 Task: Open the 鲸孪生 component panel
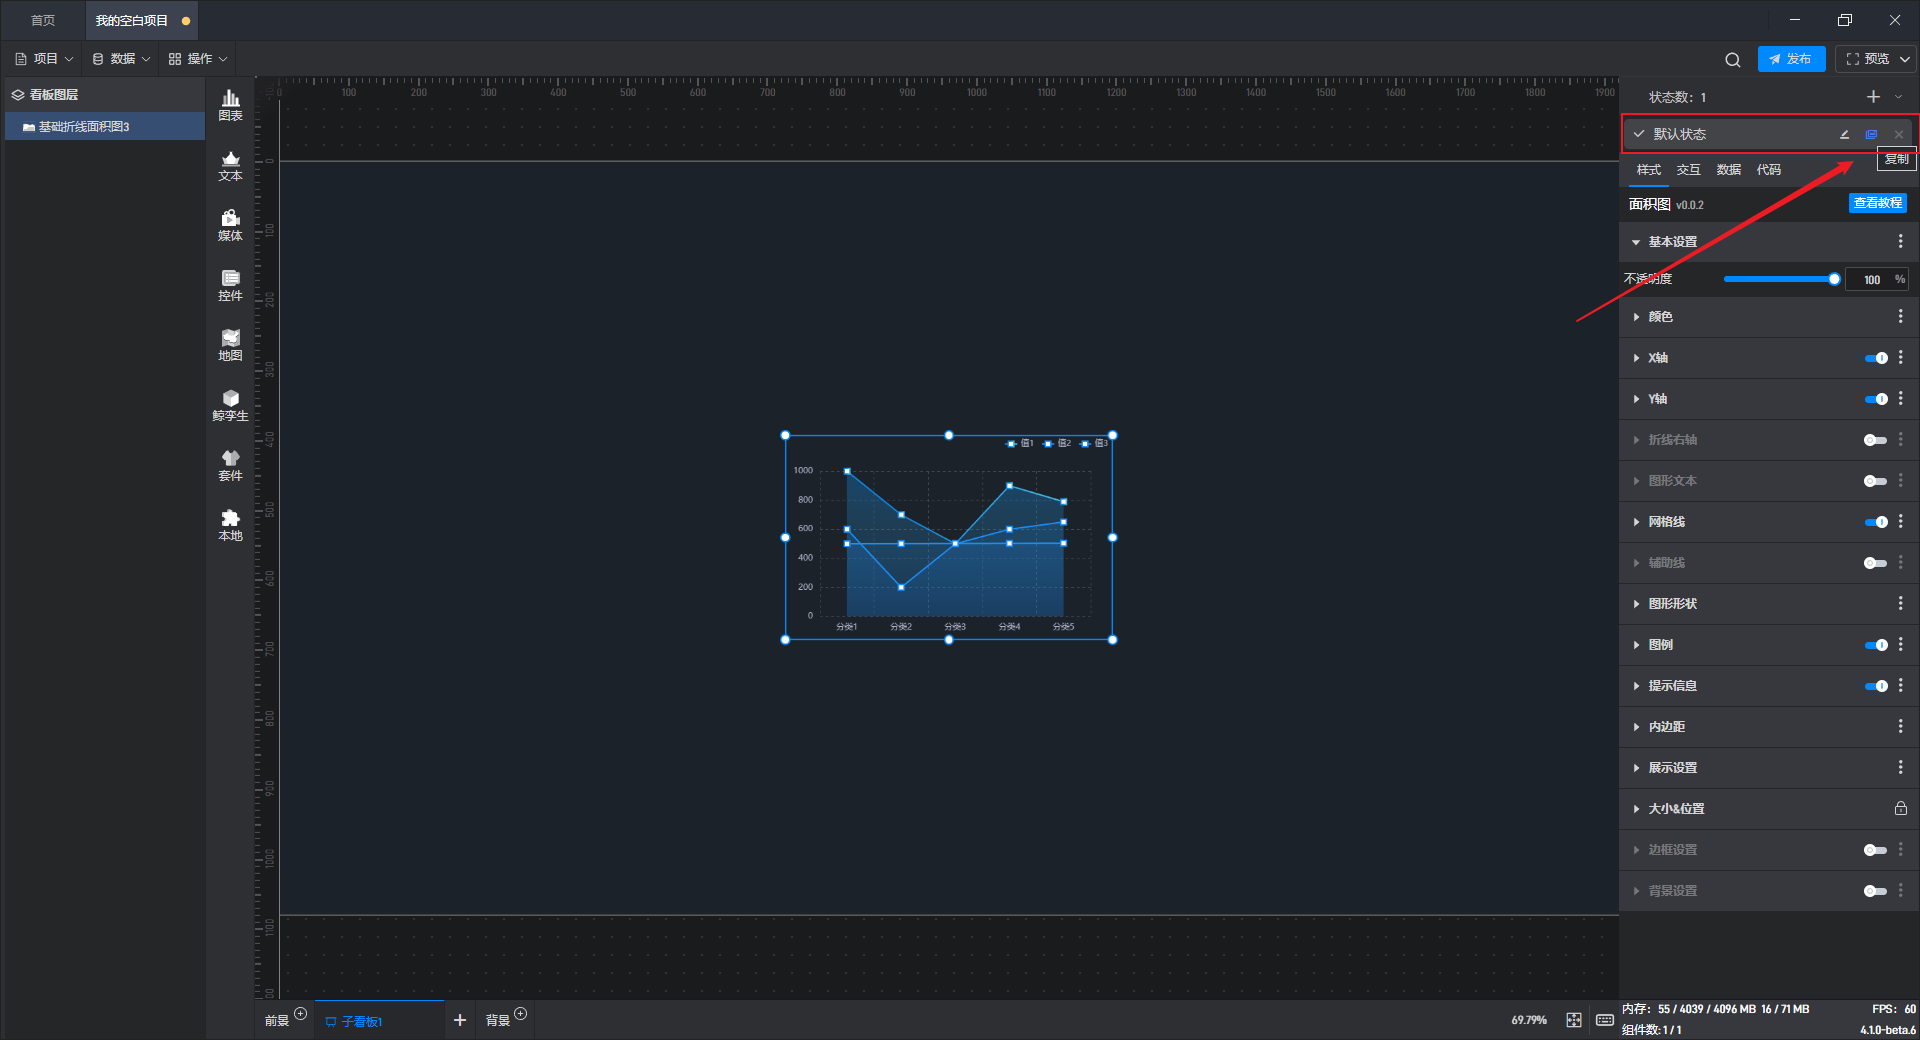[x=230, y=406]
